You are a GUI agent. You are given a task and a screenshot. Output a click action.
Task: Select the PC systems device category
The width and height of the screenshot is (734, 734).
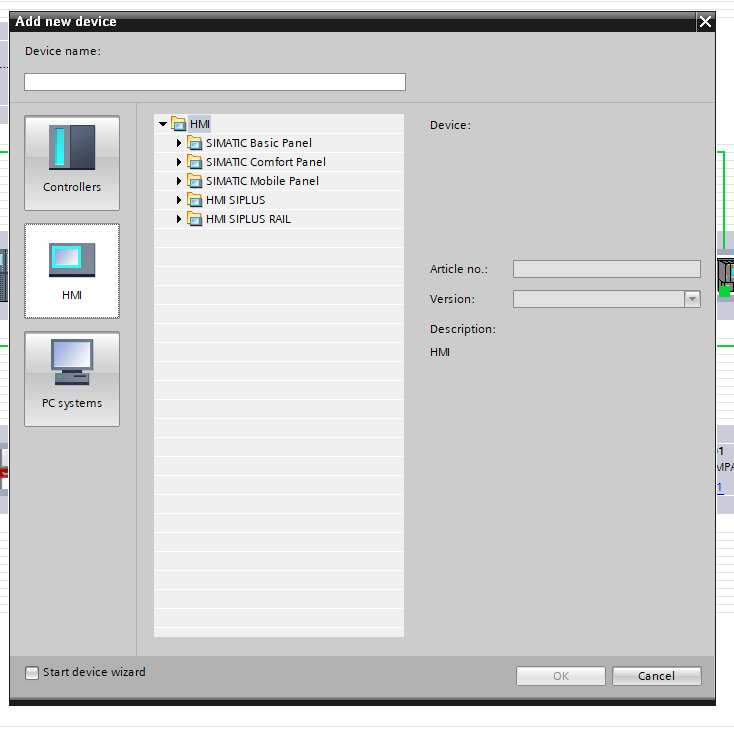click(x=72, y=379)
